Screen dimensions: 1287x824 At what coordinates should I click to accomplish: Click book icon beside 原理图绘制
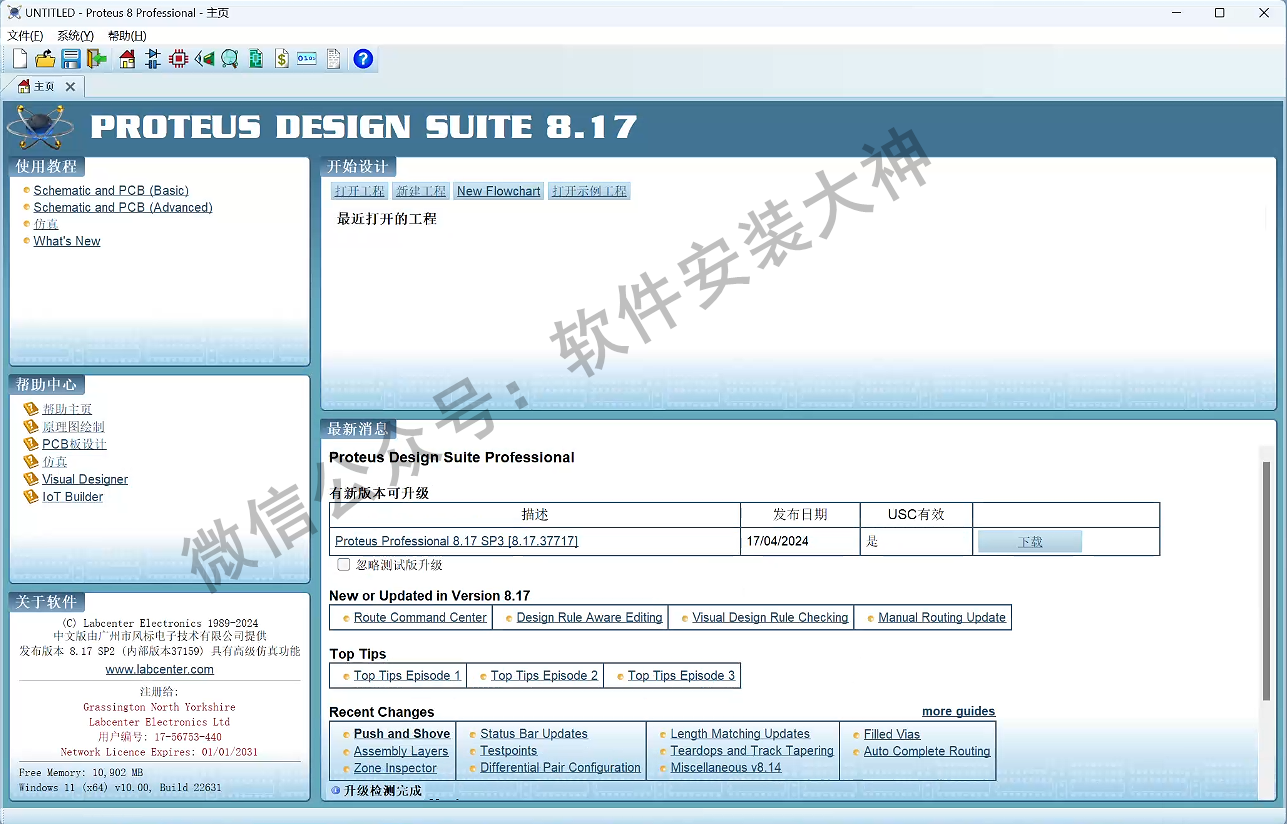31,426
